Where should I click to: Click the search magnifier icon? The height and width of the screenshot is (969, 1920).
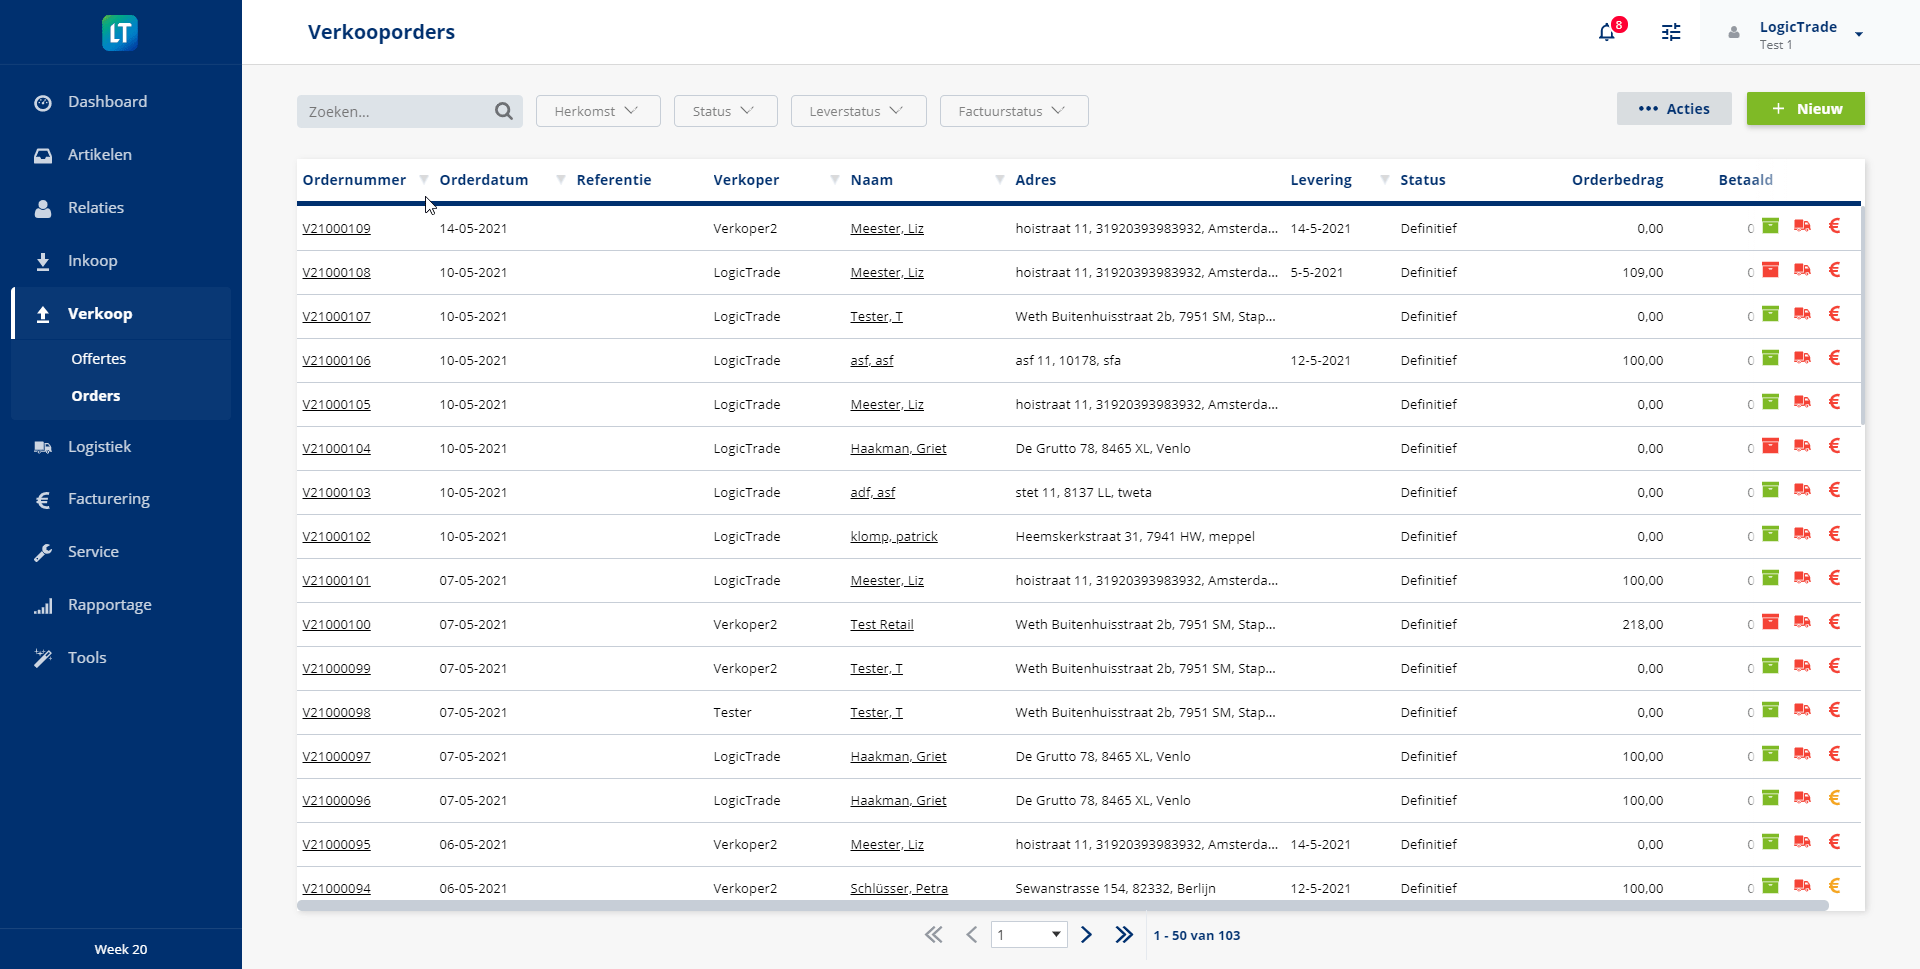tap(503, 111)
